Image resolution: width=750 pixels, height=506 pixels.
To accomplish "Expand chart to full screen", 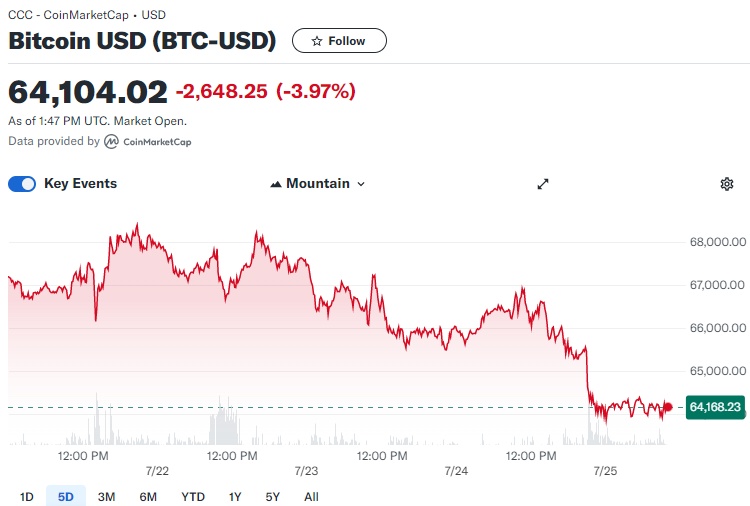I will click(x=543, y=184).
